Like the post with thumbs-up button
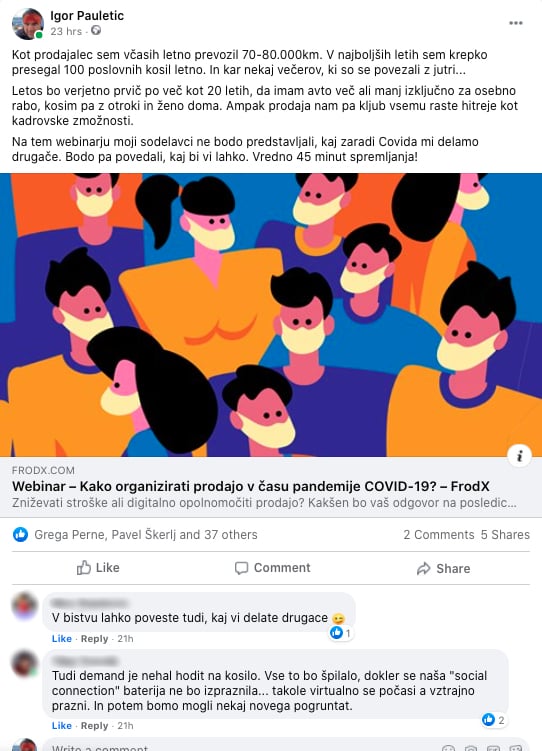The height and width of the screenshot is (751, 542). [x=98, y=568]
